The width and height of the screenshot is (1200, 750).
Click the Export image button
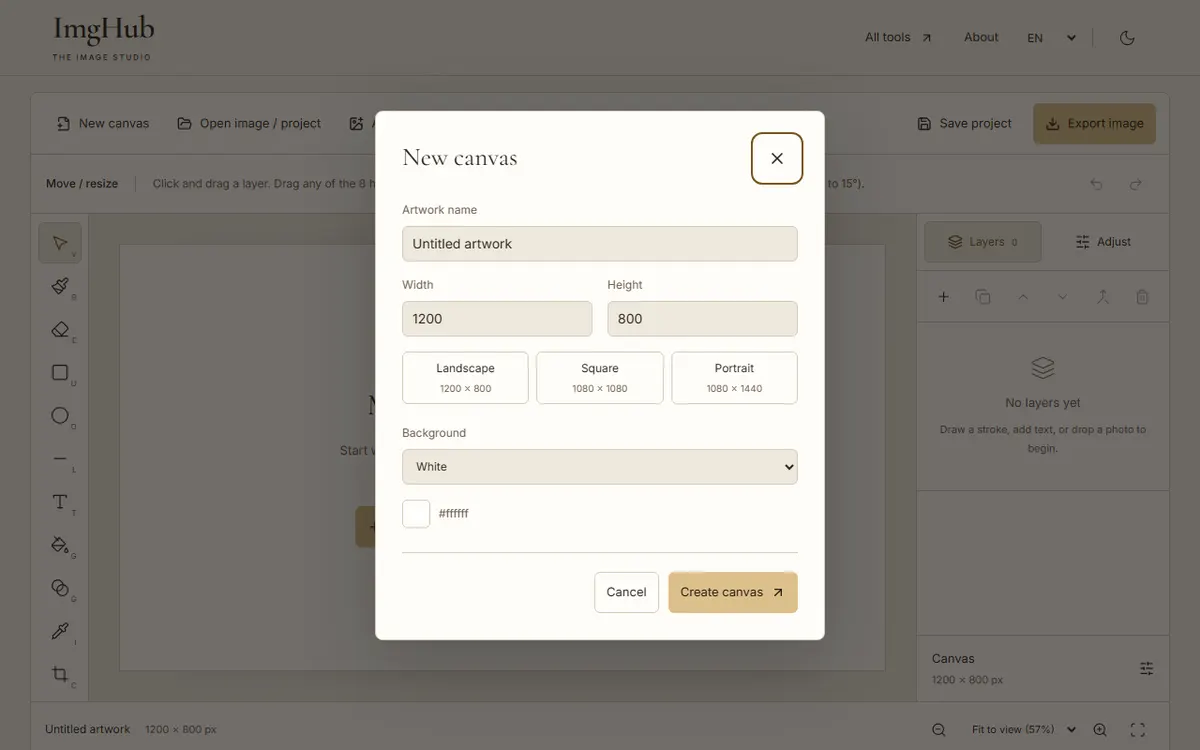[x=1094, y=123]
